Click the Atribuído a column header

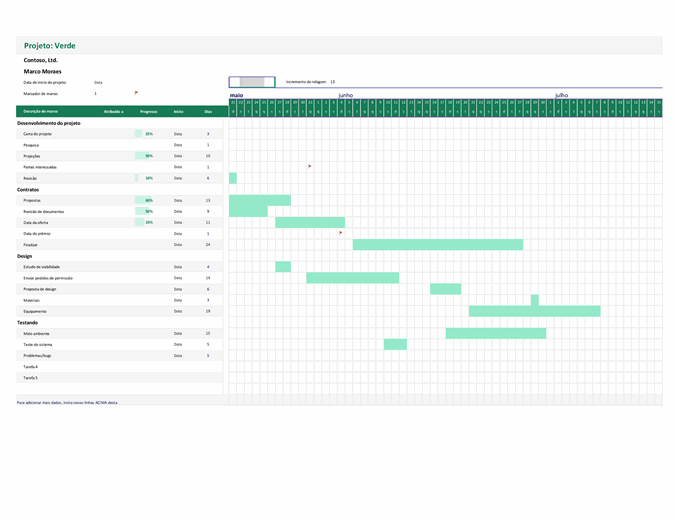click(114, 111)
